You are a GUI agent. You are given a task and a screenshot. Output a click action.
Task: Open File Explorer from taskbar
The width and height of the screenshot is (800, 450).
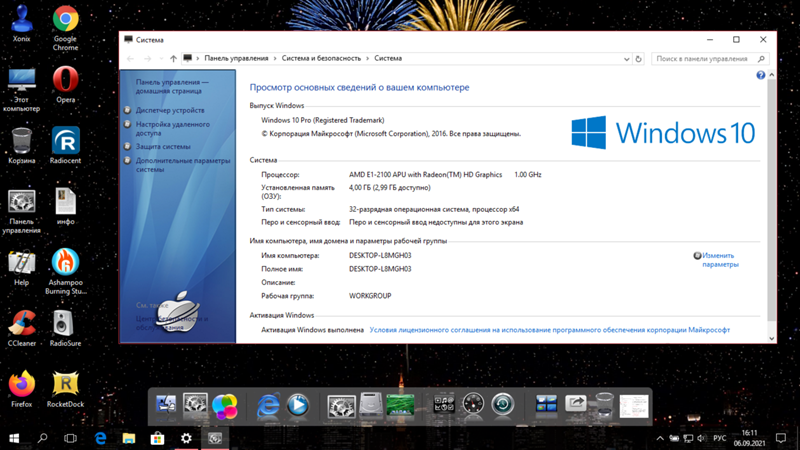(129, 438)
